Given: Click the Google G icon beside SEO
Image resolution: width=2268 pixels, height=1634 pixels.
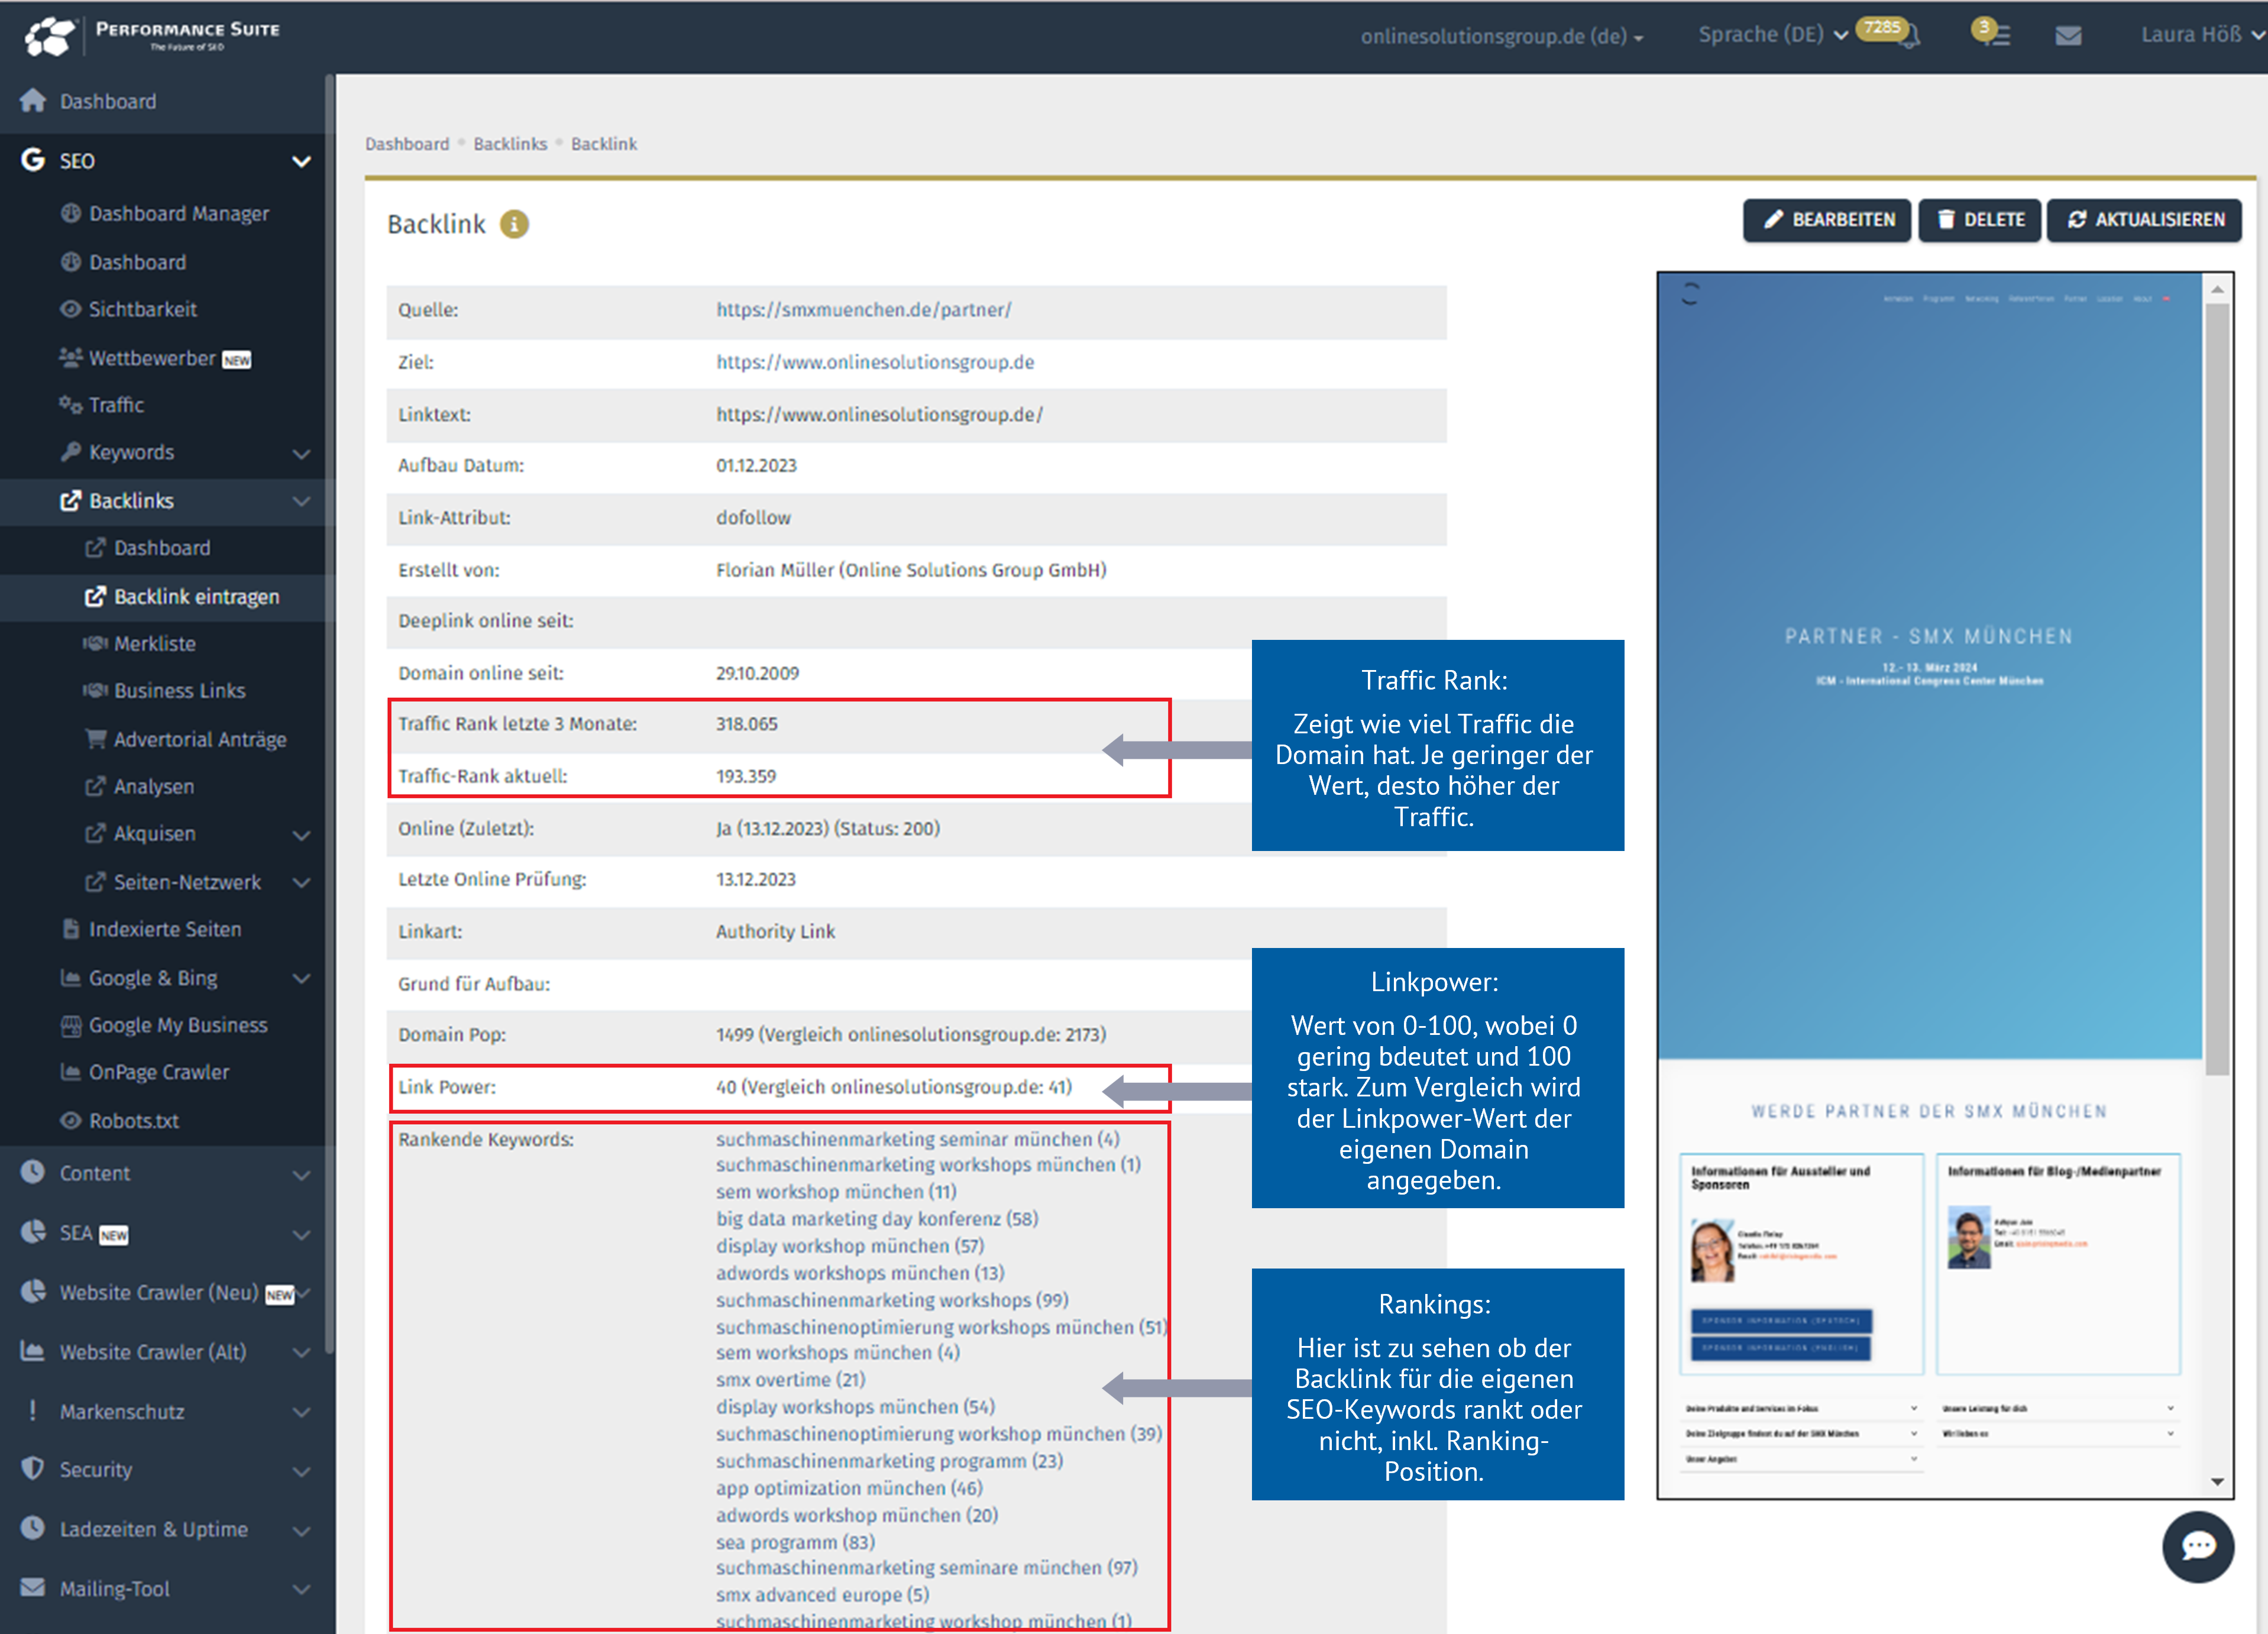Looking at the screenshot, I should click(x=33, y=160).
